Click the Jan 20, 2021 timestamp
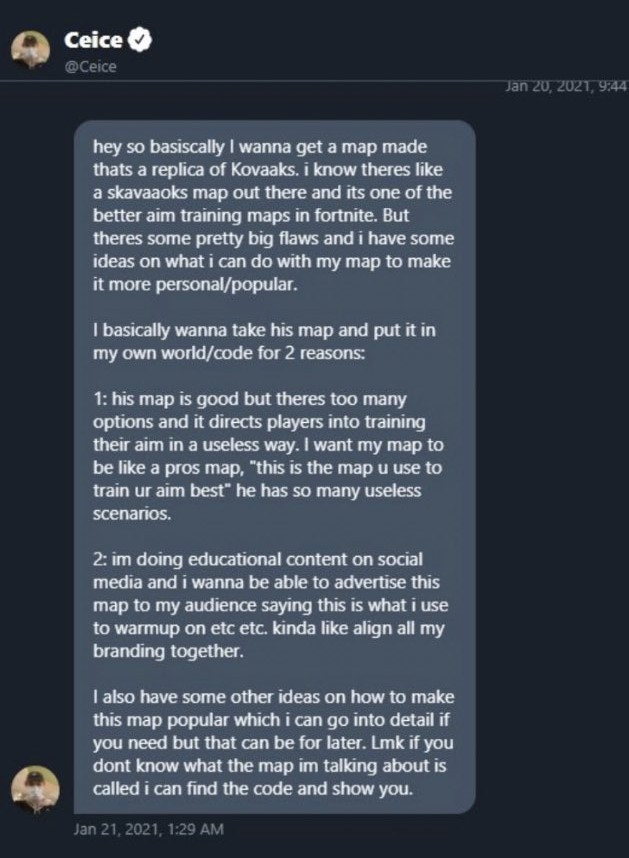This screenshot has width=629, height=858. 566,86
